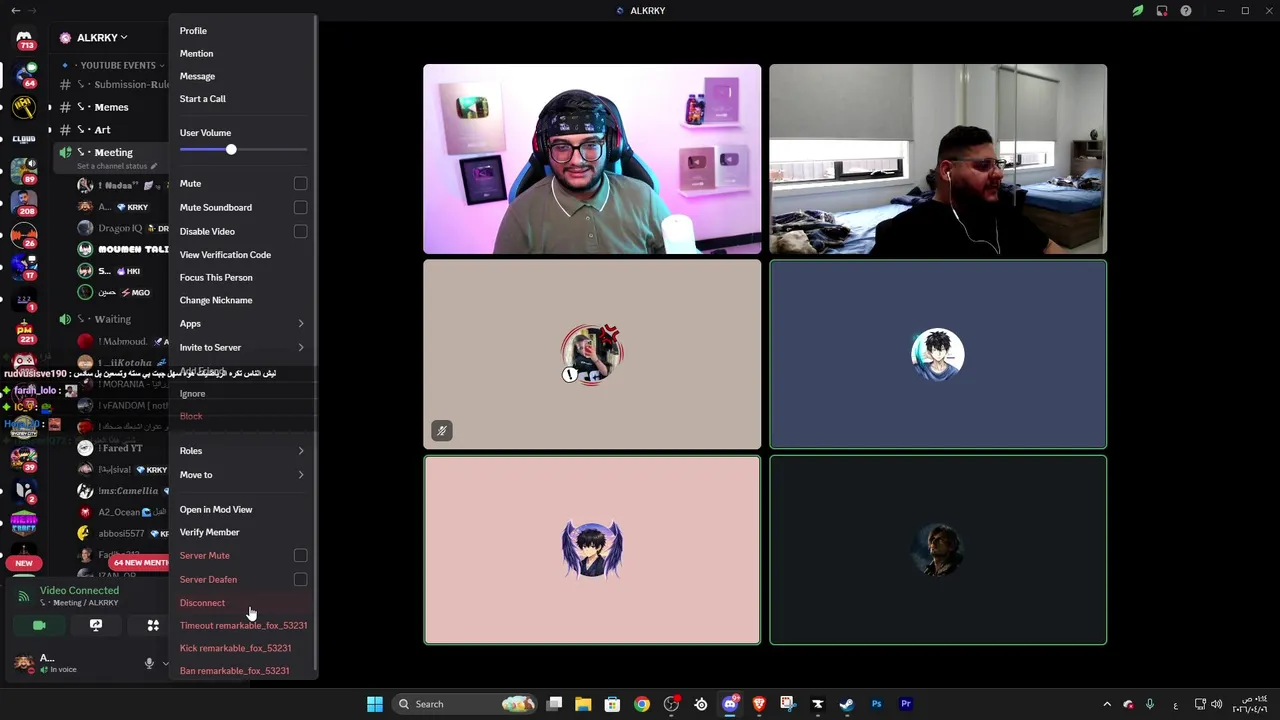Click the Windows taskbar Search box
1280x720 pixels.
pos(464,704)
